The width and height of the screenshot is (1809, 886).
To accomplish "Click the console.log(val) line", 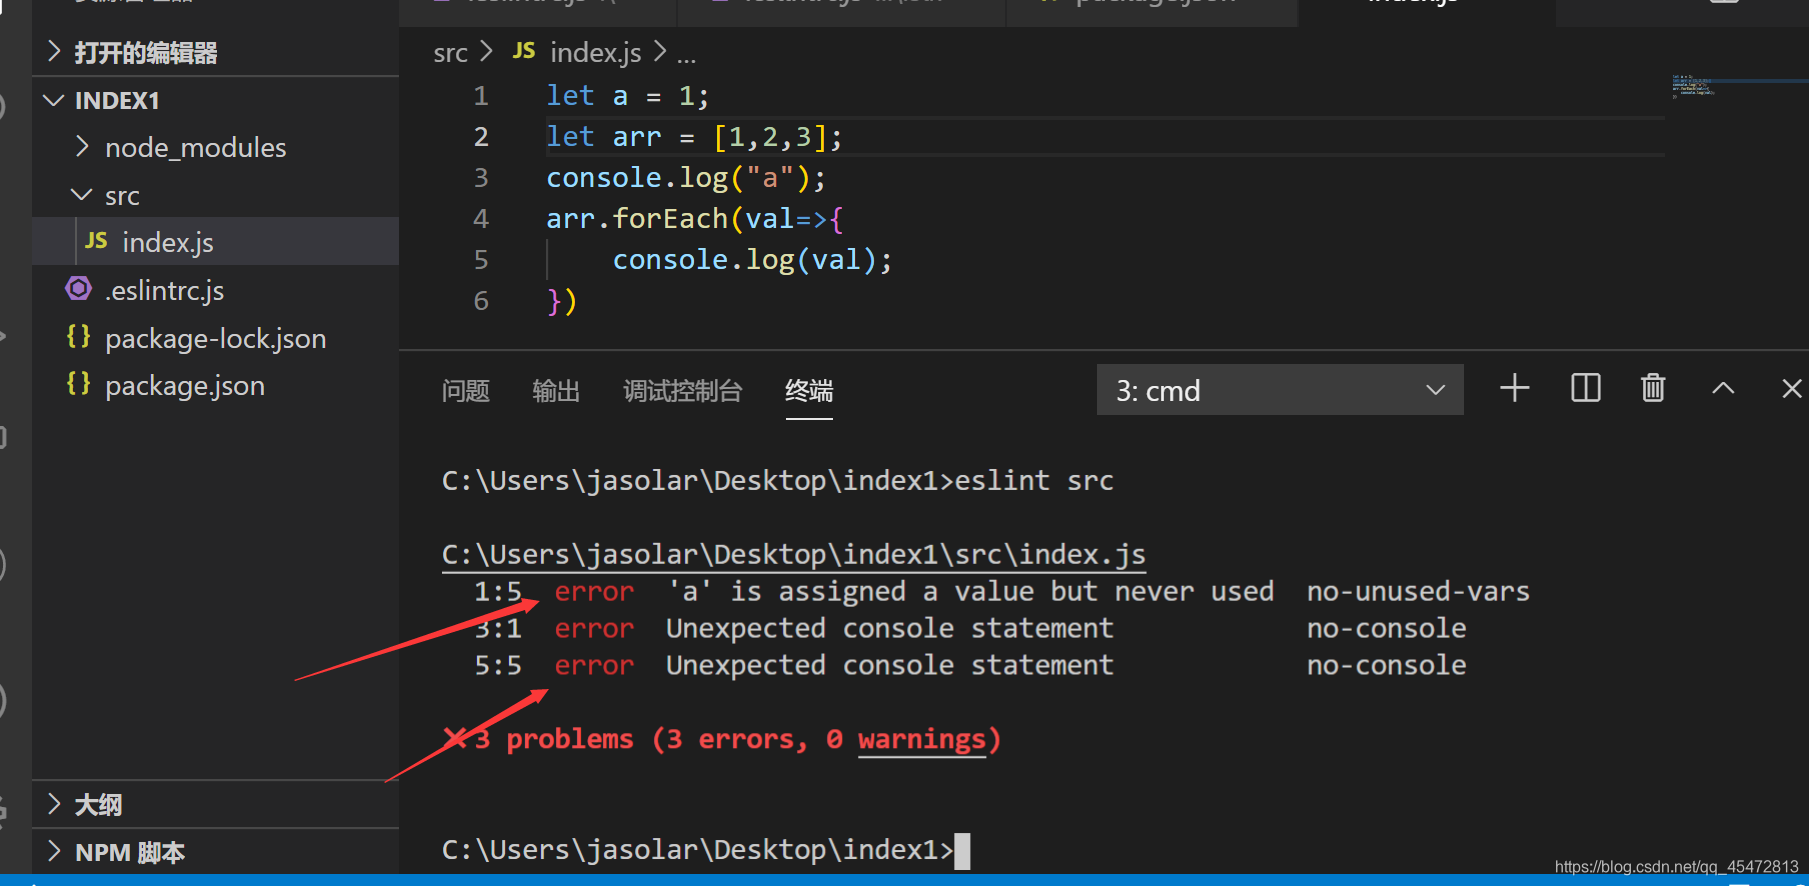I will point(752,260).
